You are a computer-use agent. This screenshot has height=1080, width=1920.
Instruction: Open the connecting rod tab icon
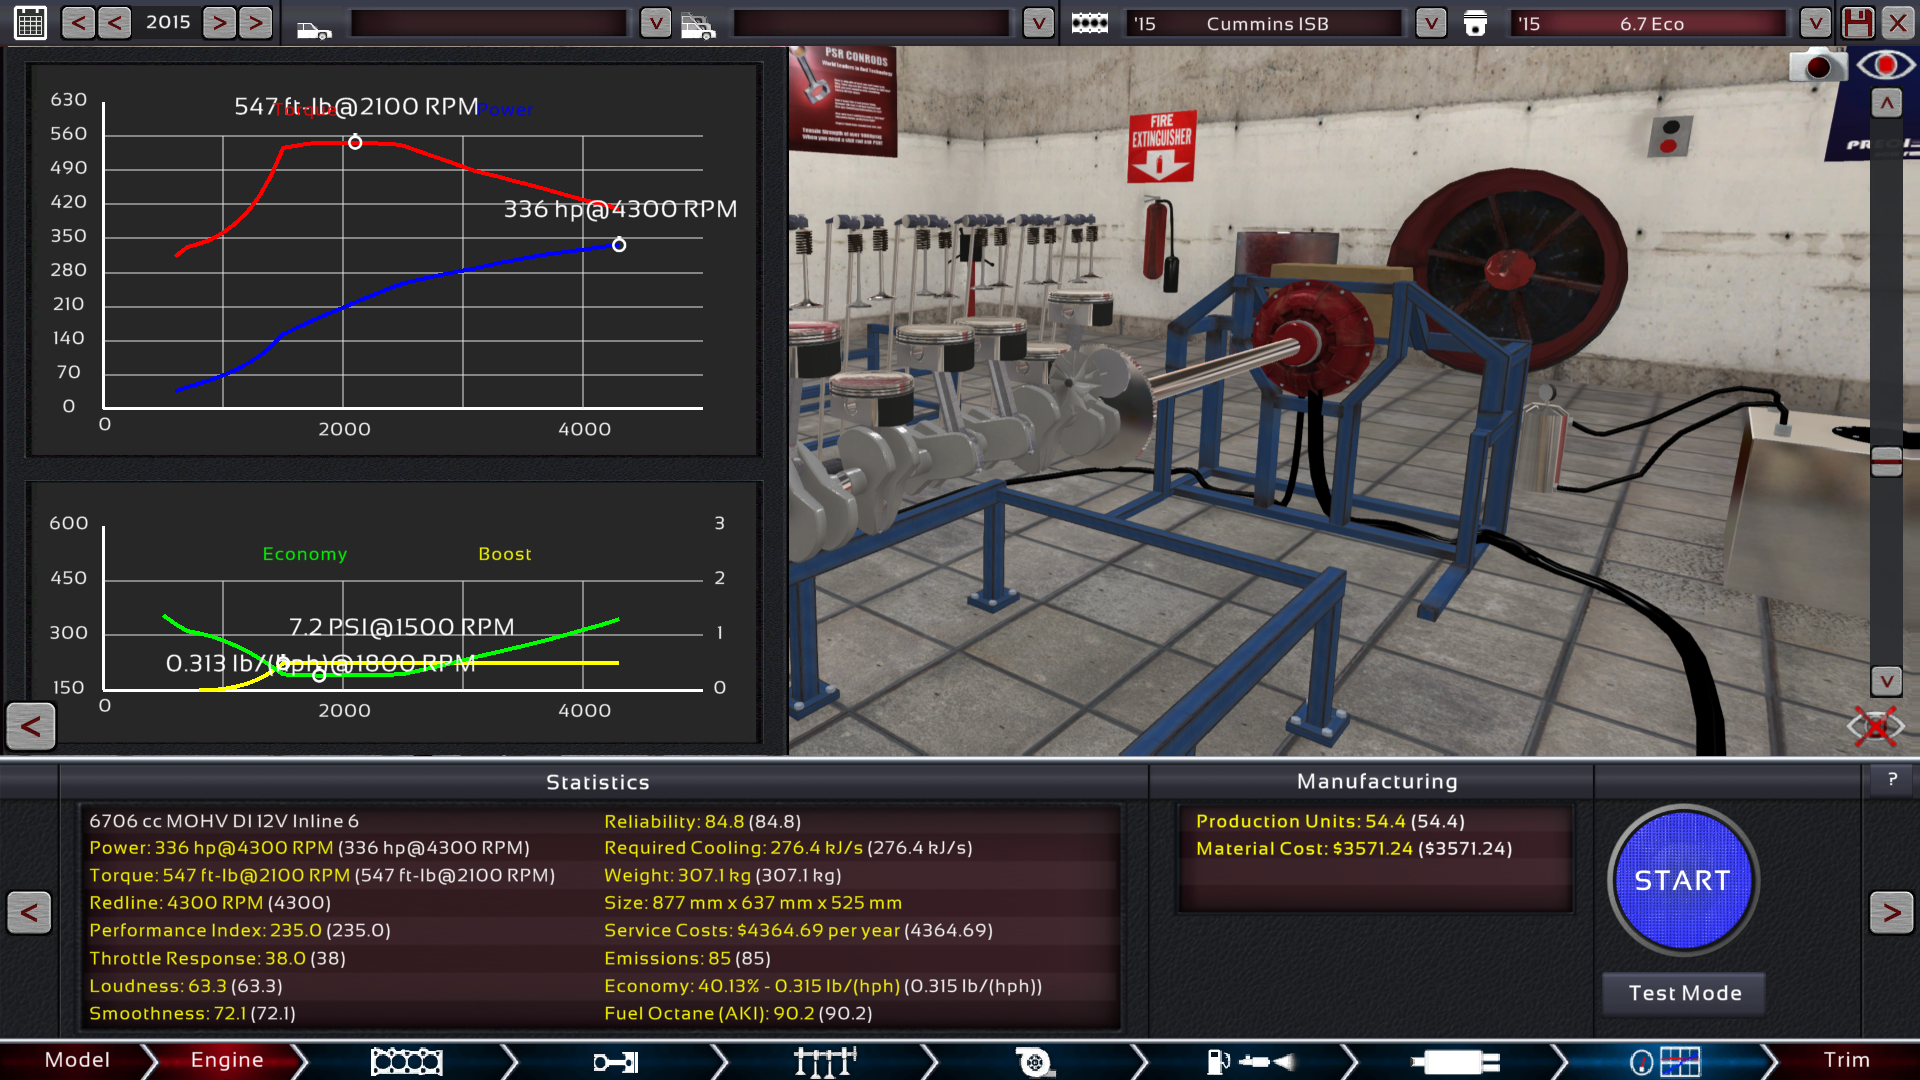(615, 1061)
